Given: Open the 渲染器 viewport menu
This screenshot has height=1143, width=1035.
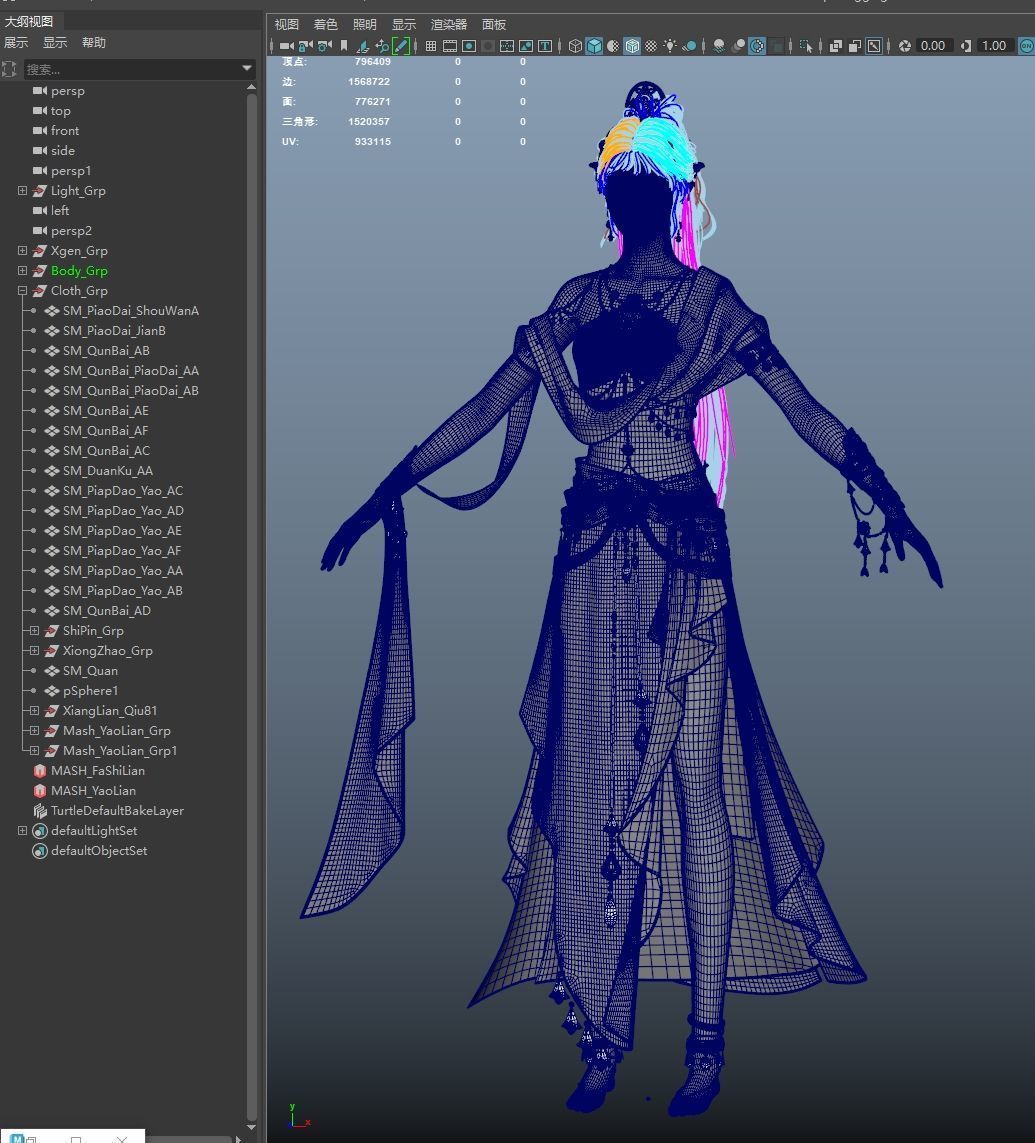Looking at the screenshot, I should pyautogui.click(x=448, y=24).
